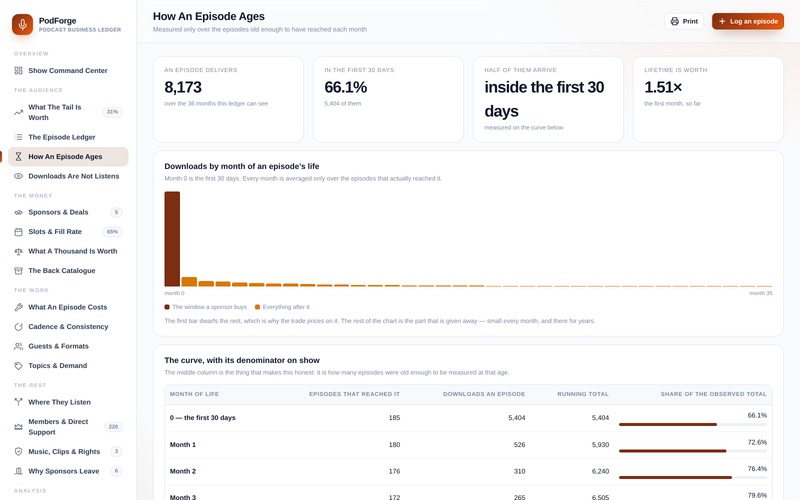Click the 1.51× lifetime worth value
This screenshot has height=500, width=800.
[x=663, y=87]
